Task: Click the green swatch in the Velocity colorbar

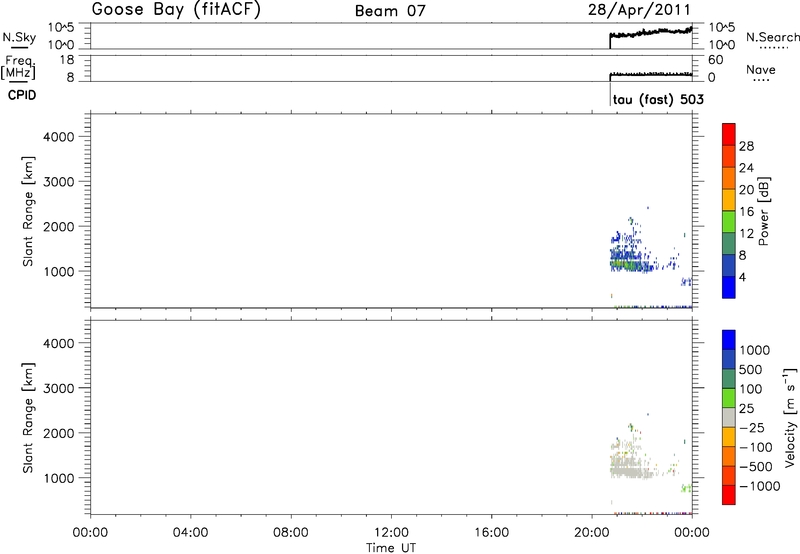Action: pos(729,398)
